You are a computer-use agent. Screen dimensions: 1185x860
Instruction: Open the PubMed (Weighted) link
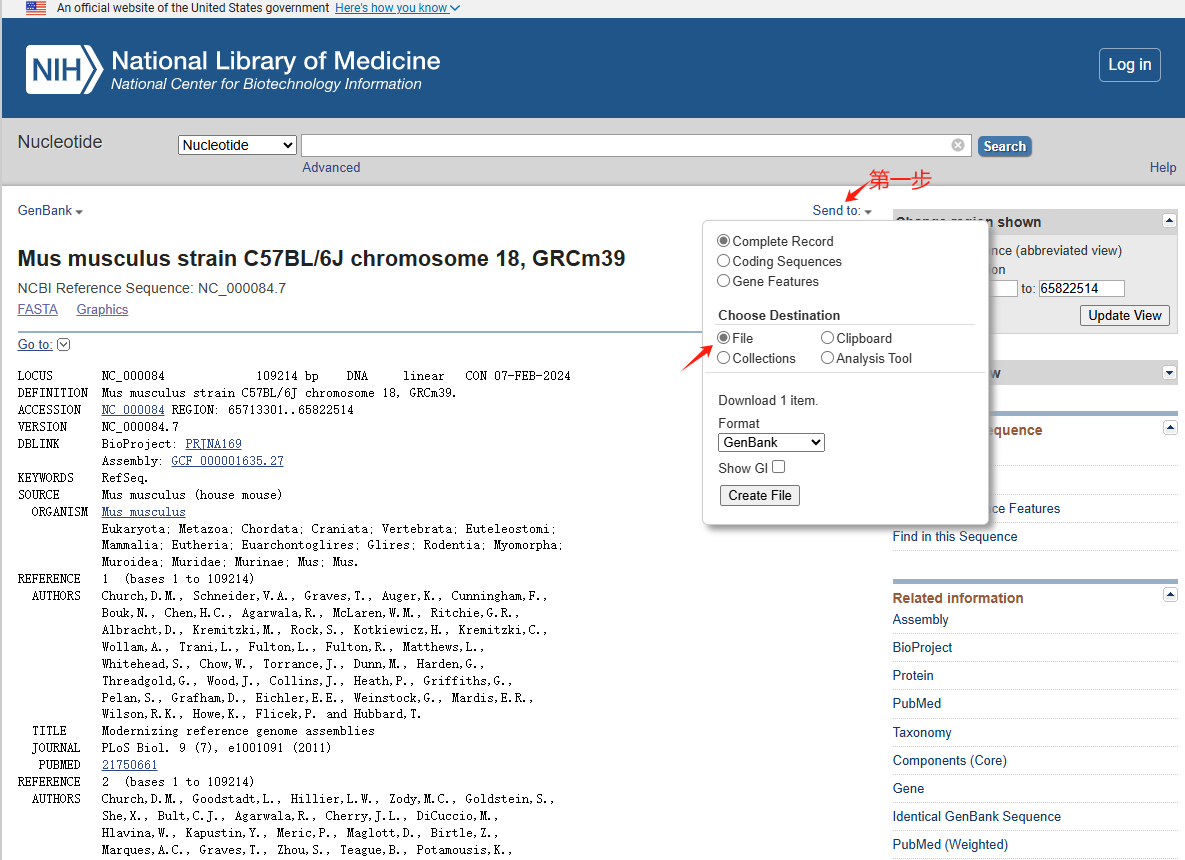tap(950, 844)
